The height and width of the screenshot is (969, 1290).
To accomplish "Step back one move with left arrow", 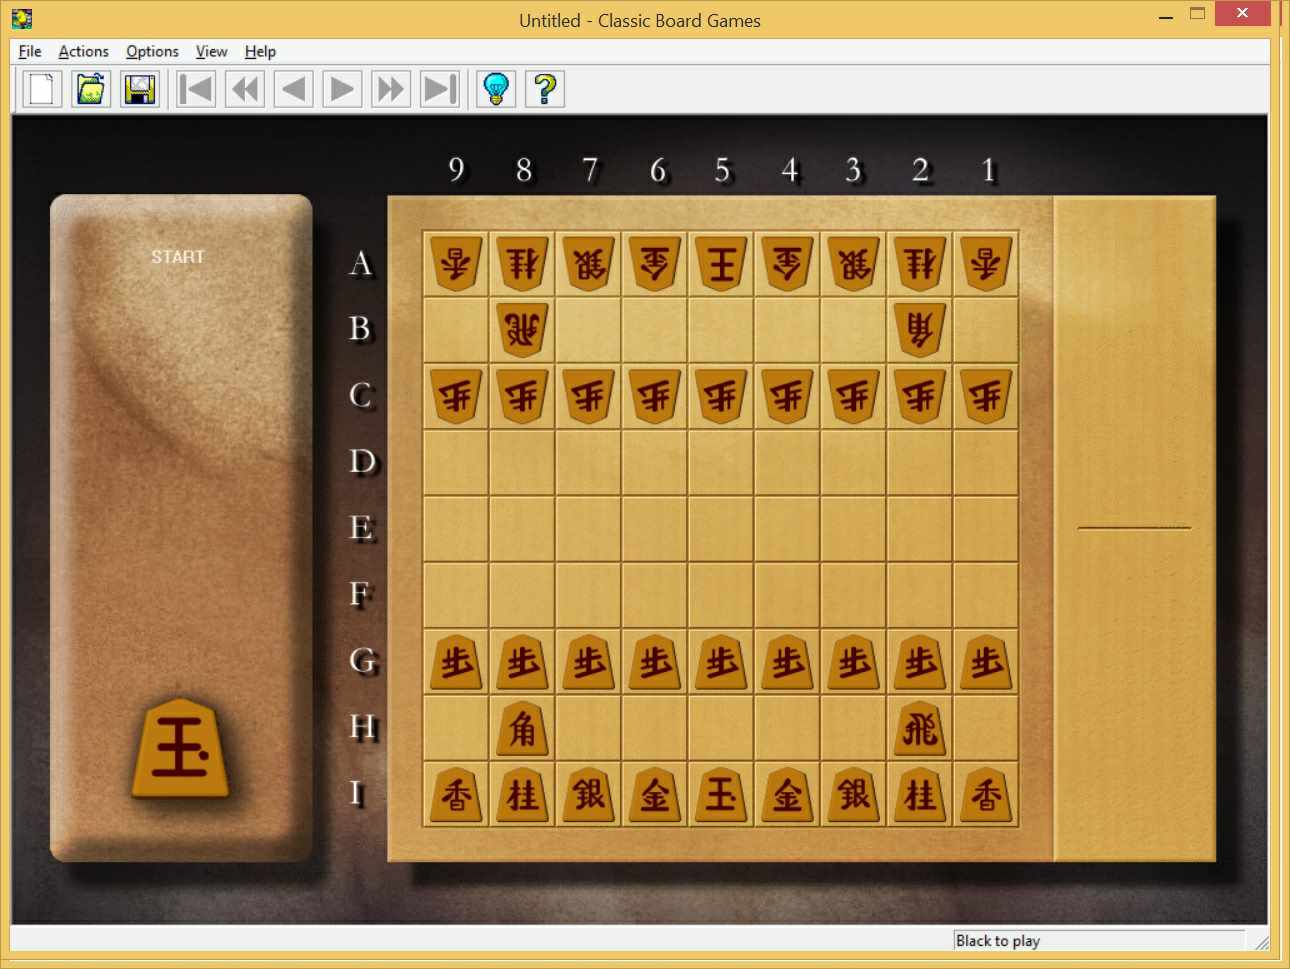I will [294, 89].
